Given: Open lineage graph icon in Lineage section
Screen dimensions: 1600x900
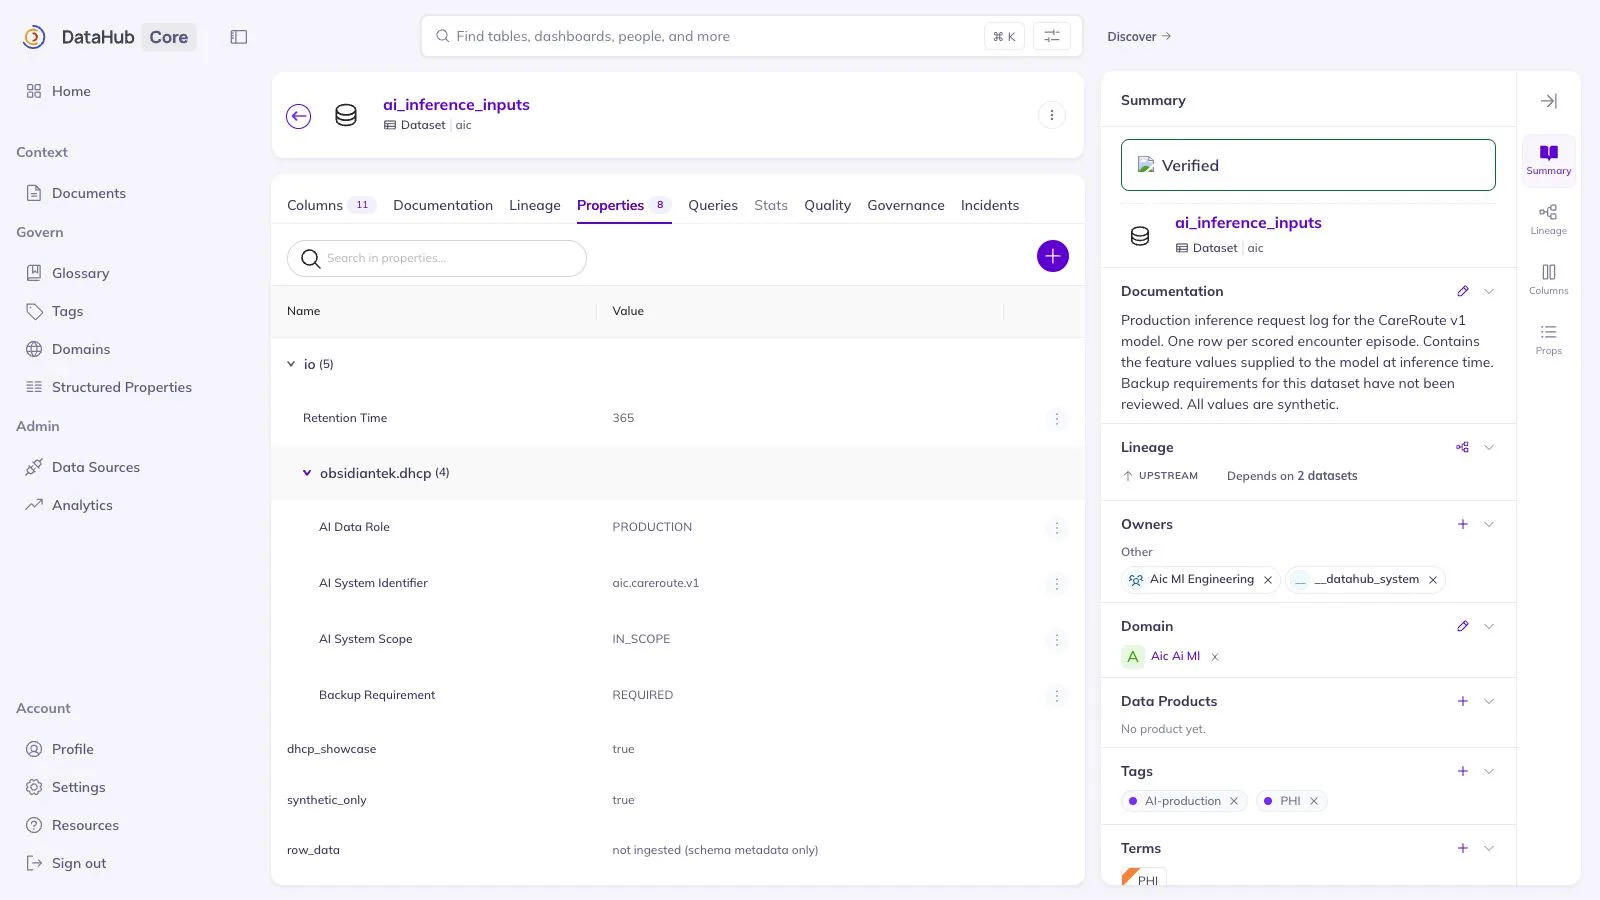Looking at the screenshot, I should coord(1462,447).
